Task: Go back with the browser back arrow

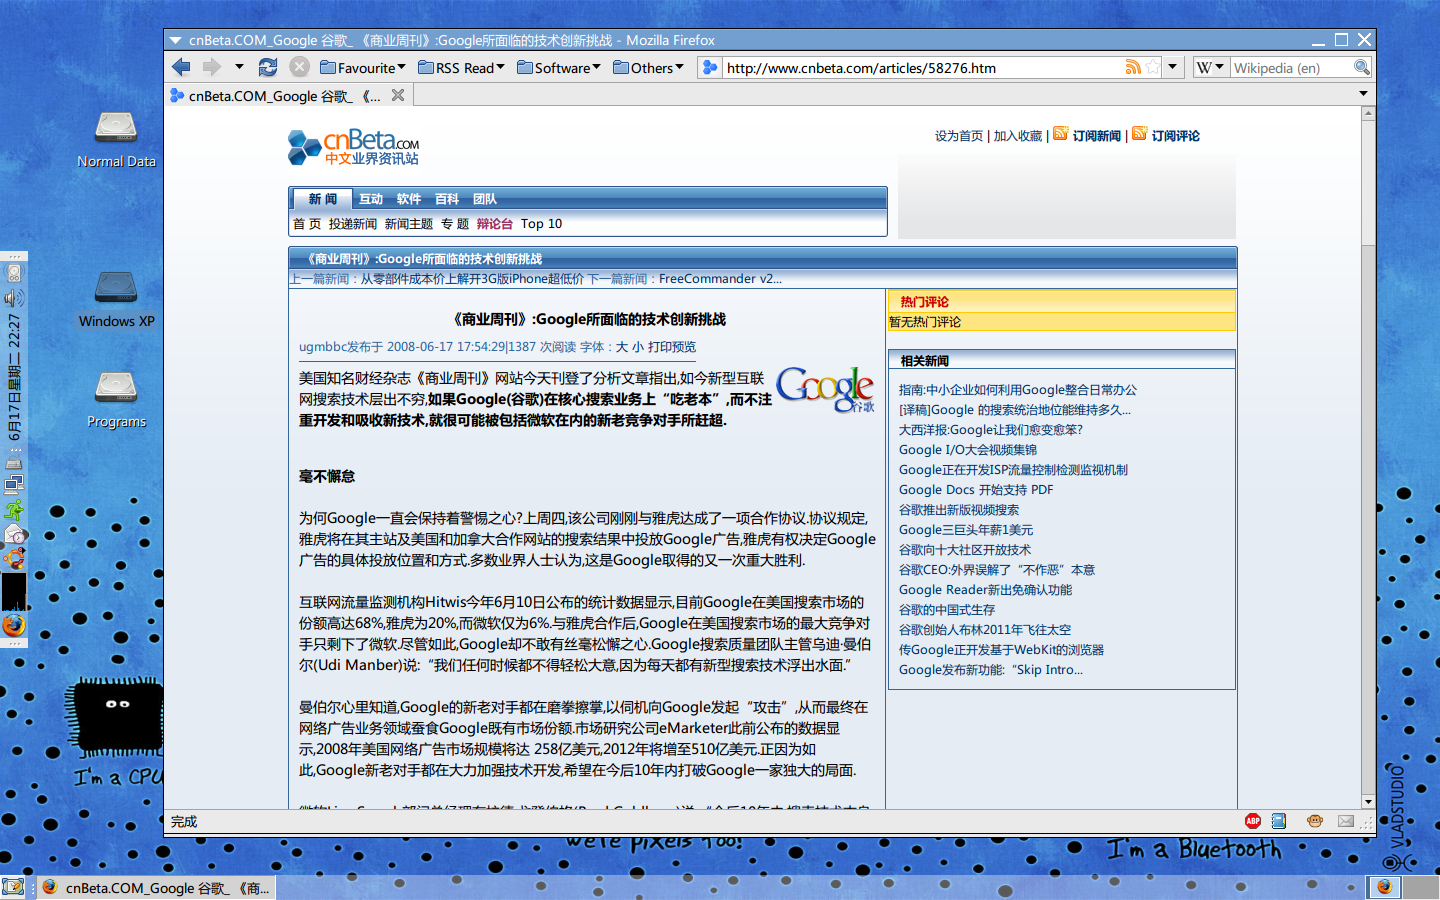Action: pyautogui.click(x=181, y=67)
